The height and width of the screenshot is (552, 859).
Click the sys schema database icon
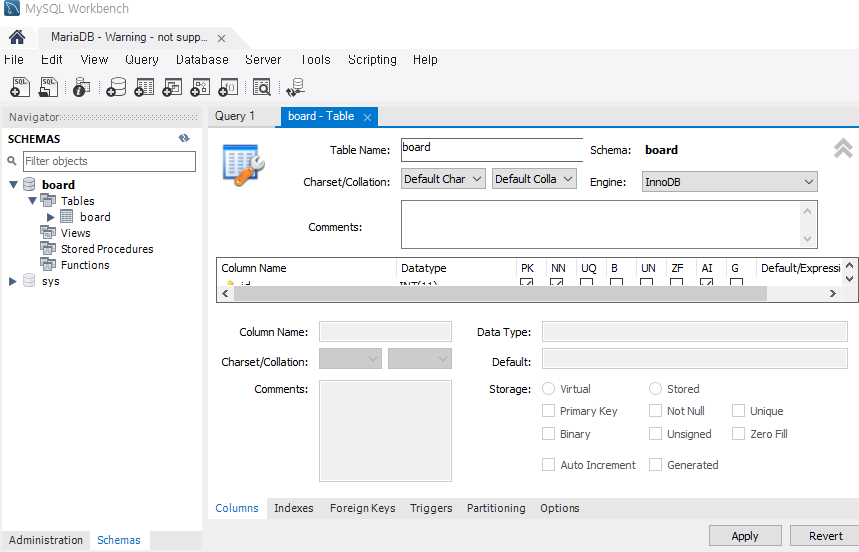29,281
